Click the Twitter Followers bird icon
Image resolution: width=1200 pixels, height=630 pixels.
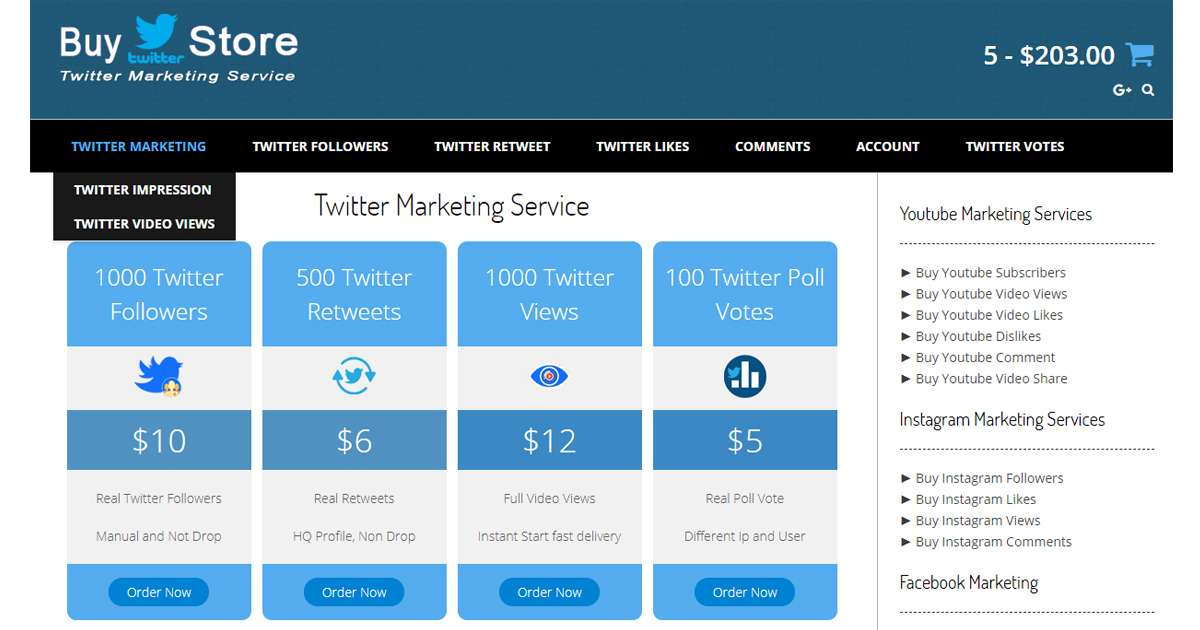click(159, 375)
